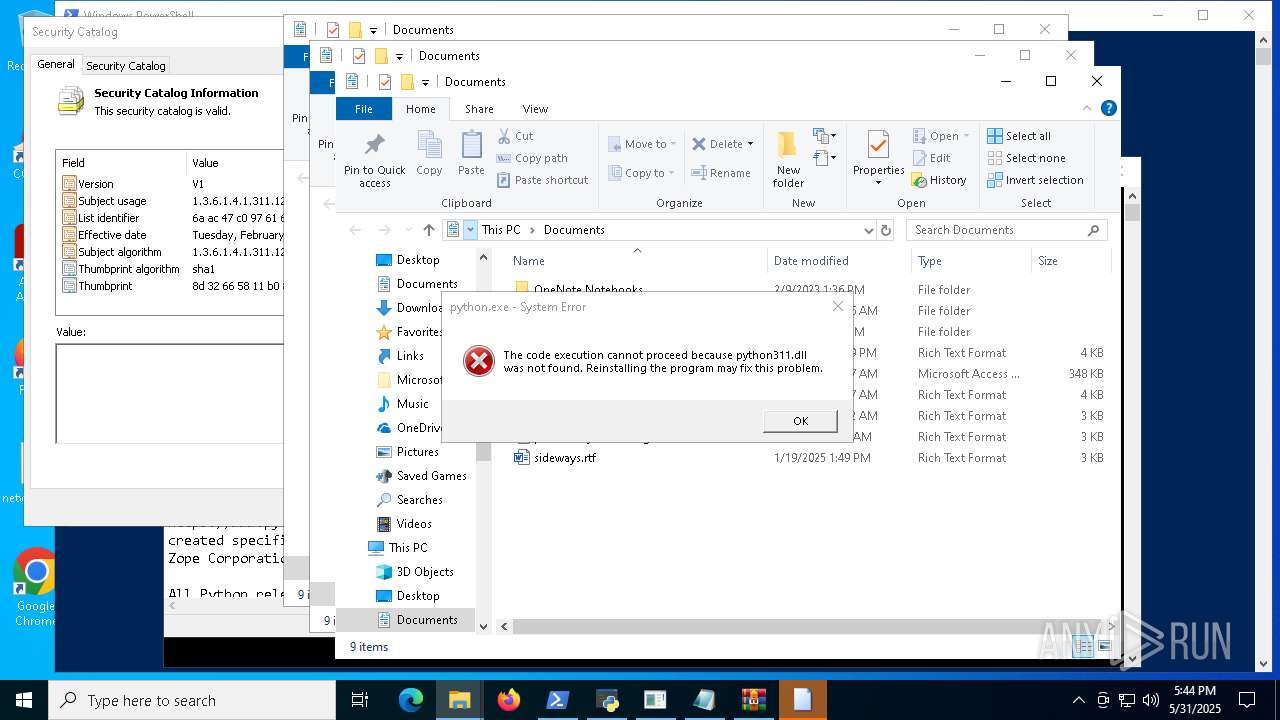The height and width of the screenshot is (720, 1280).
Task: Open Videos in the navigation pane
Action: pyautogui.click(x=414, y=524)
